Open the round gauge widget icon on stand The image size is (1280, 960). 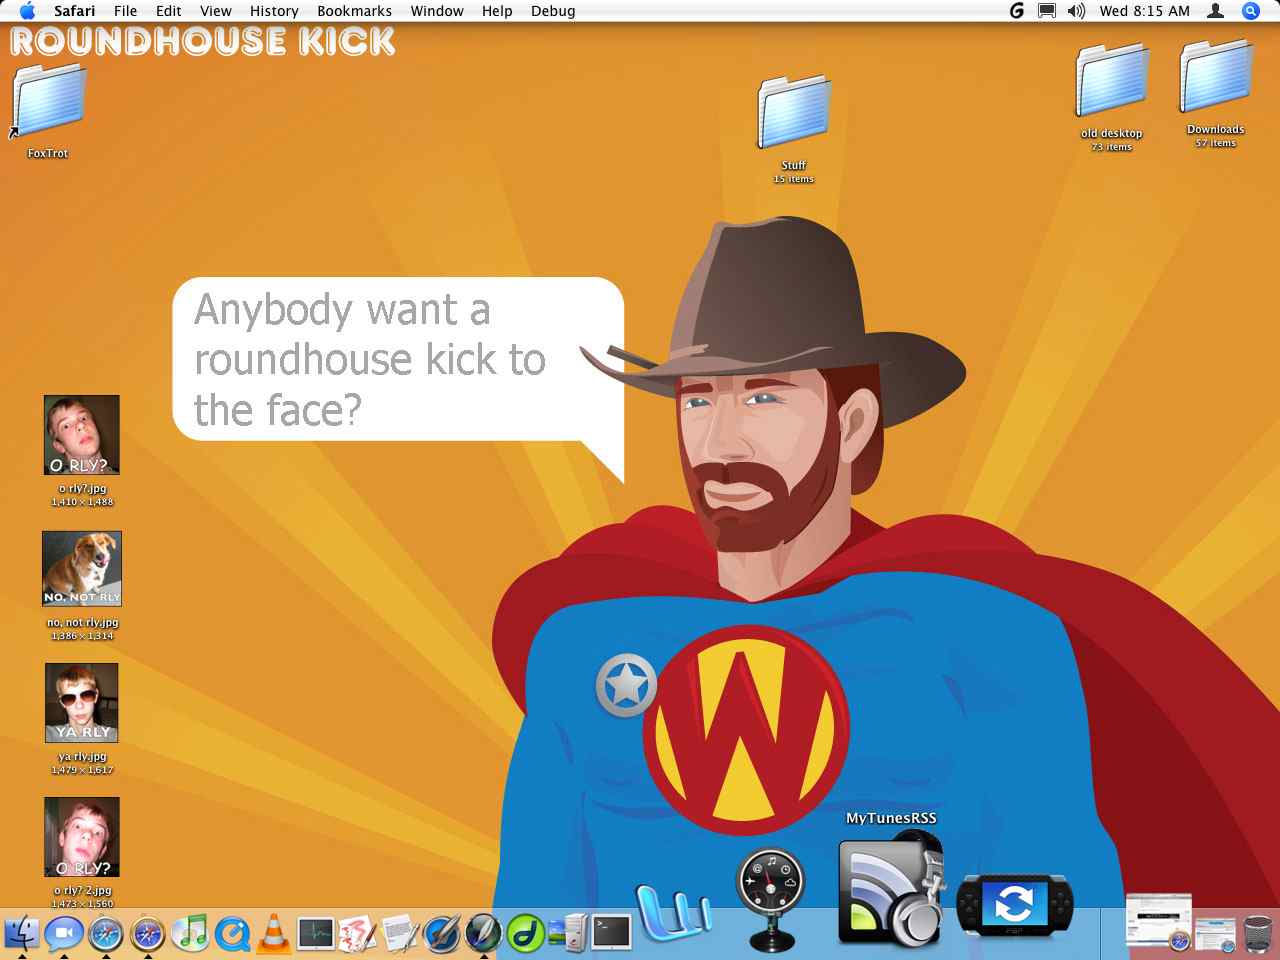771,900
